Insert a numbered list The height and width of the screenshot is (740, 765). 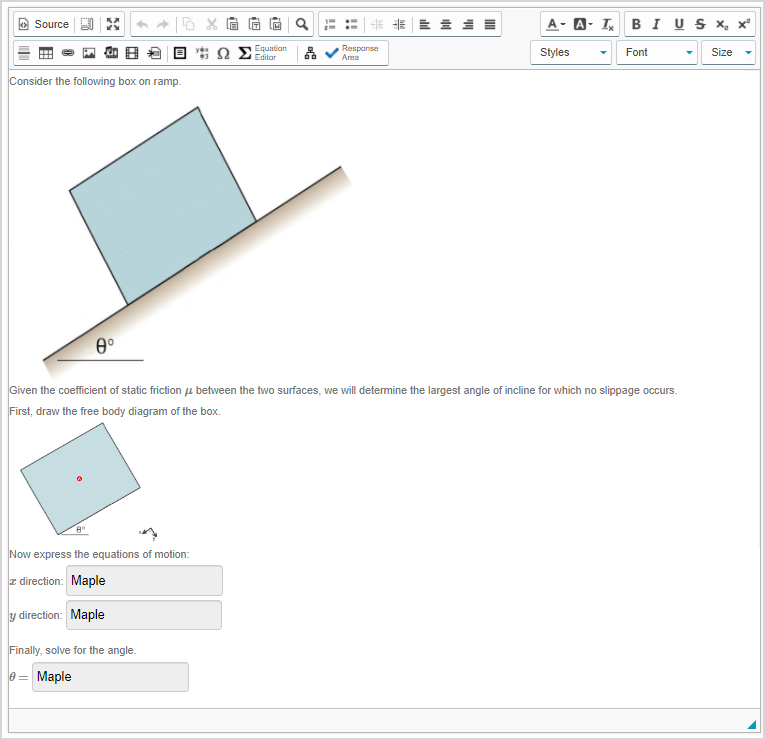coord(330,24)
